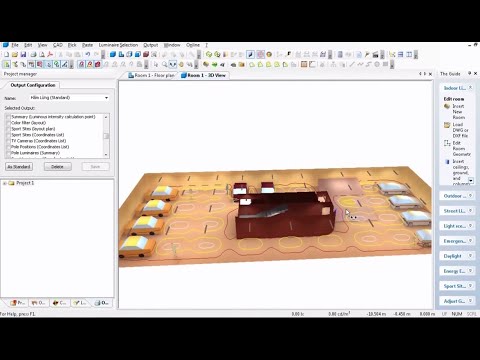Click the As Standard button

(19, 166)
